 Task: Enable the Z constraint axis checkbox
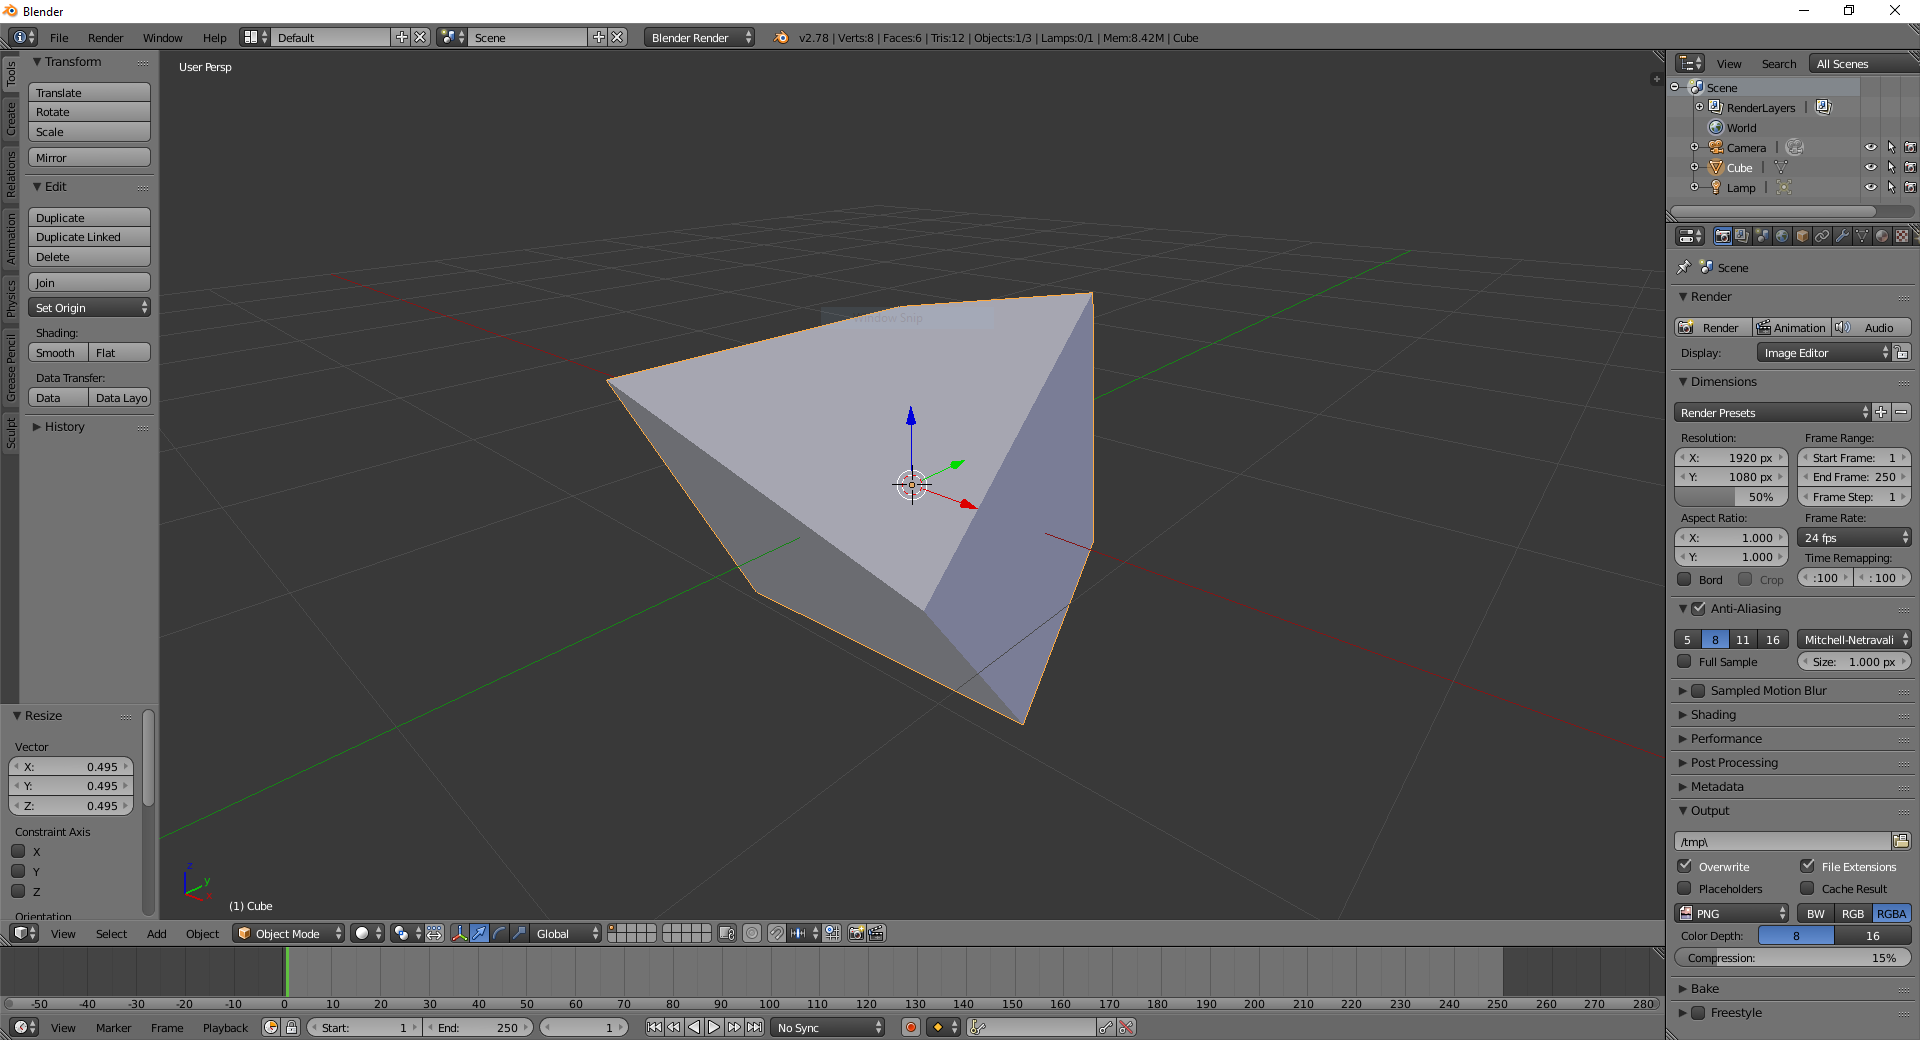click(18, 891)
